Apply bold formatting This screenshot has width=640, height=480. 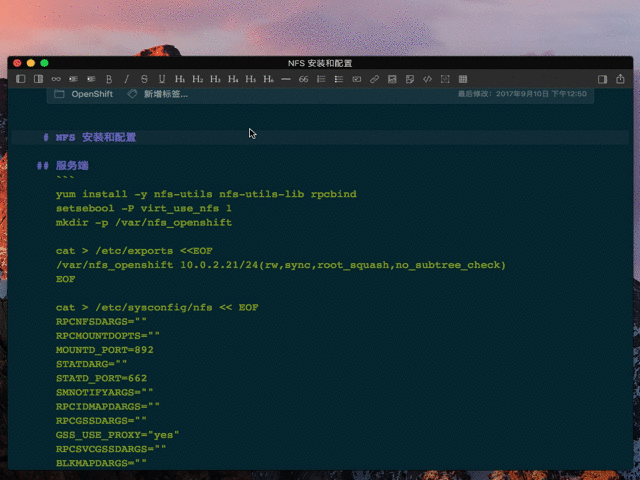pos(109,79)
